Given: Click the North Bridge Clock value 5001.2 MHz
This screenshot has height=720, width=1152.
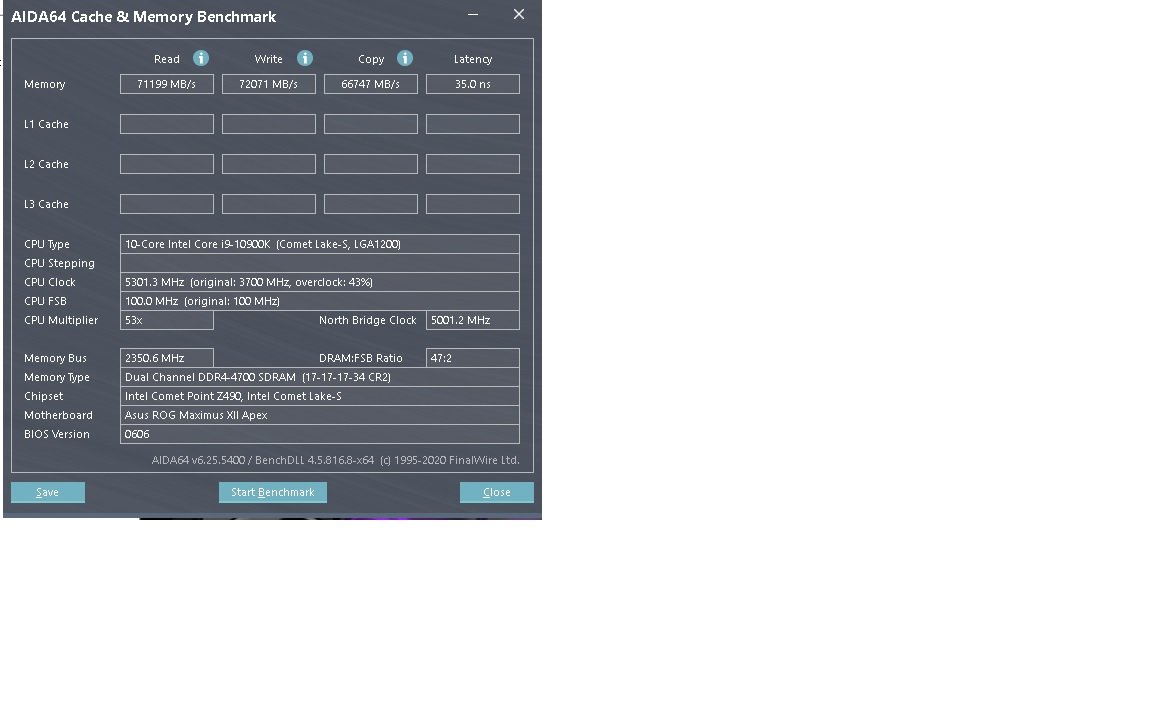Looking at the screenshot, I should (473, 320).
